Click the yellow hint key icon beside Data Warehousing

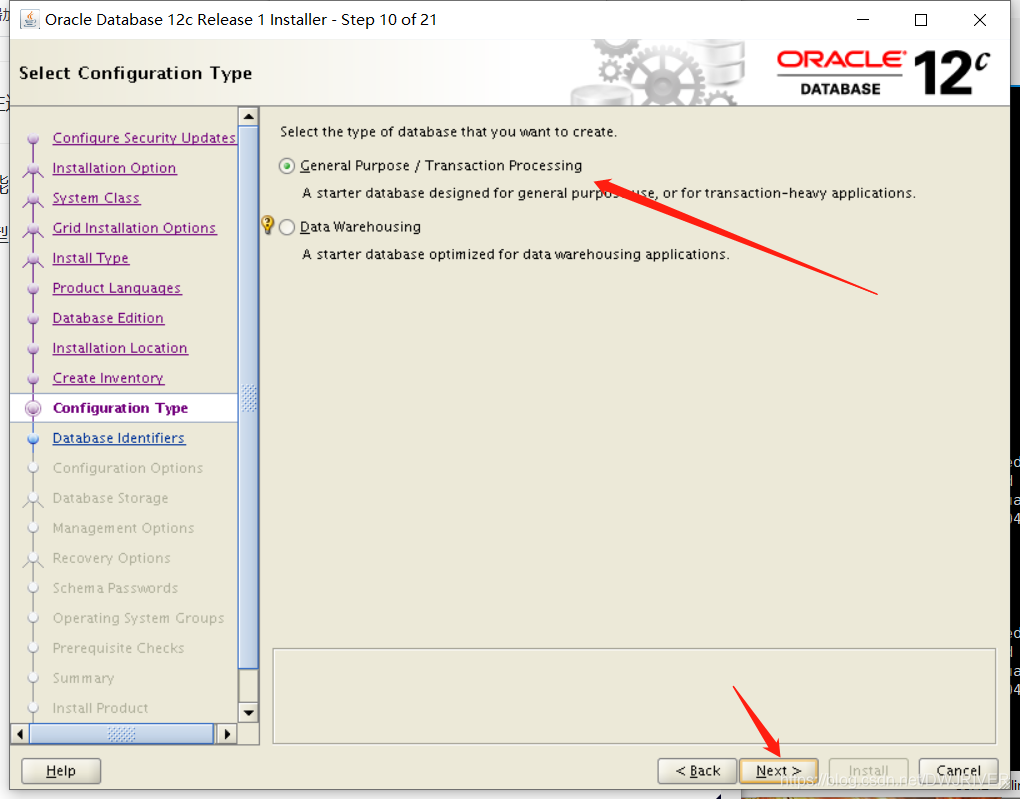coord(267,224)
